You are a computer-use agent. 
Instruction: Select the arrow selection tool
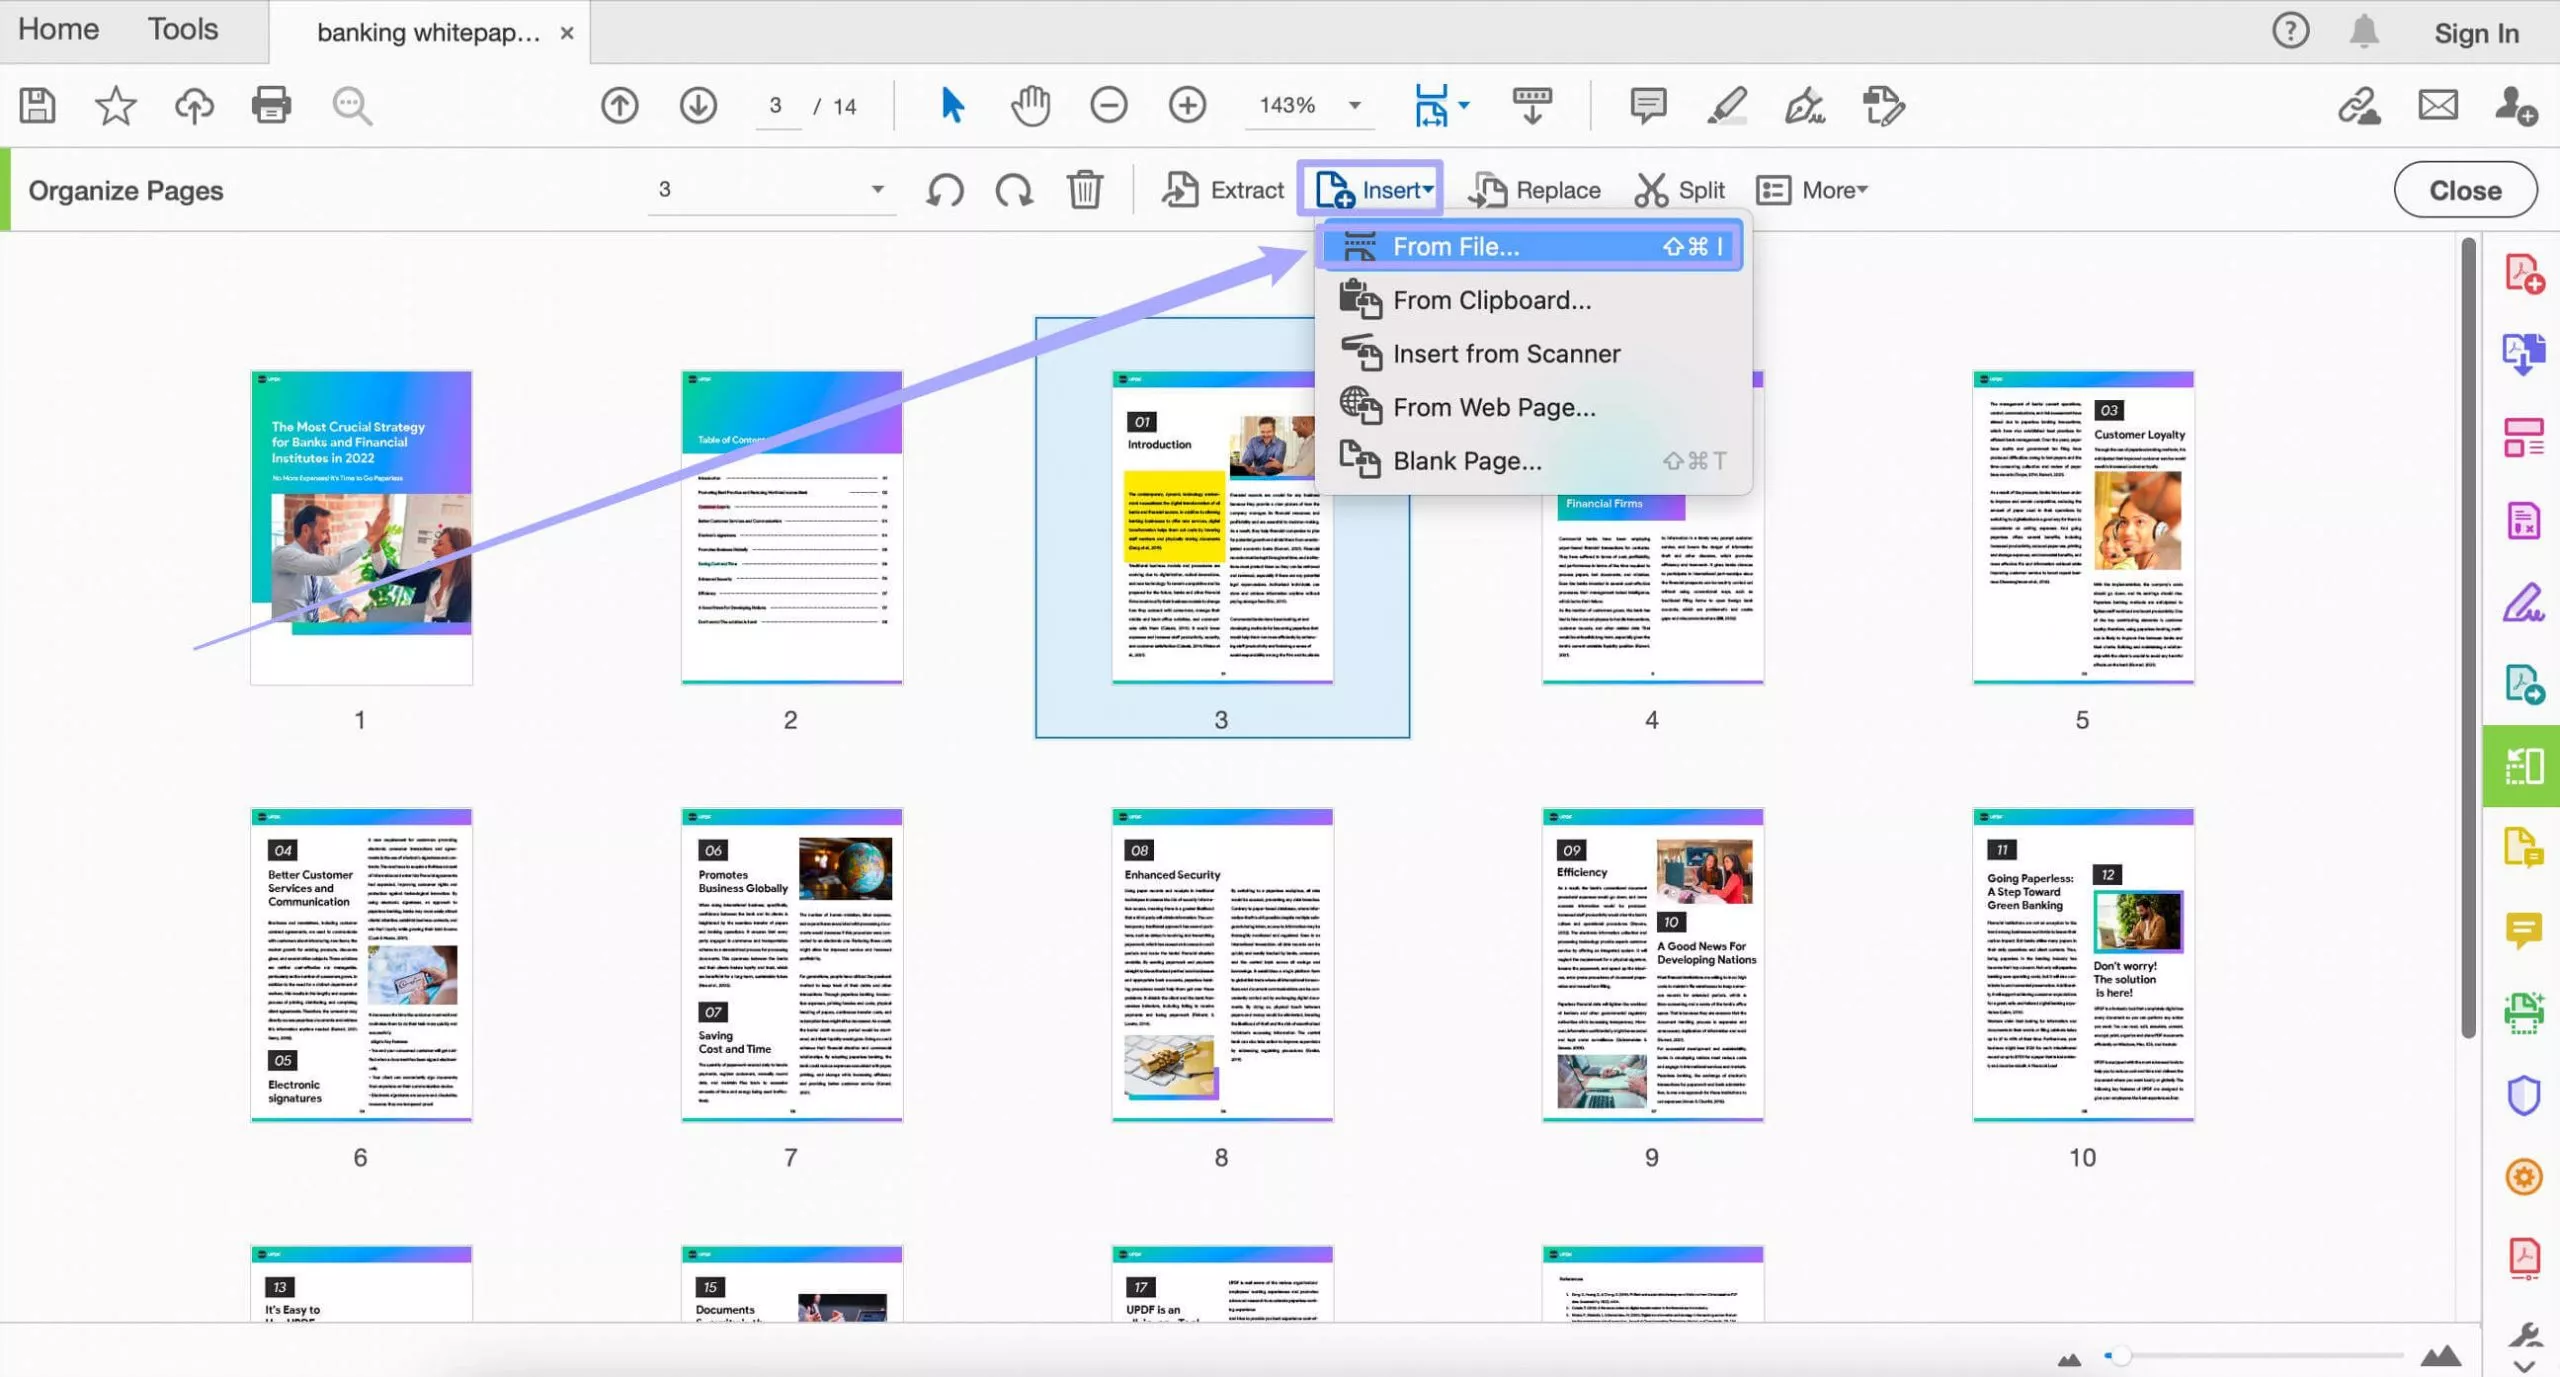pos(952,105)
